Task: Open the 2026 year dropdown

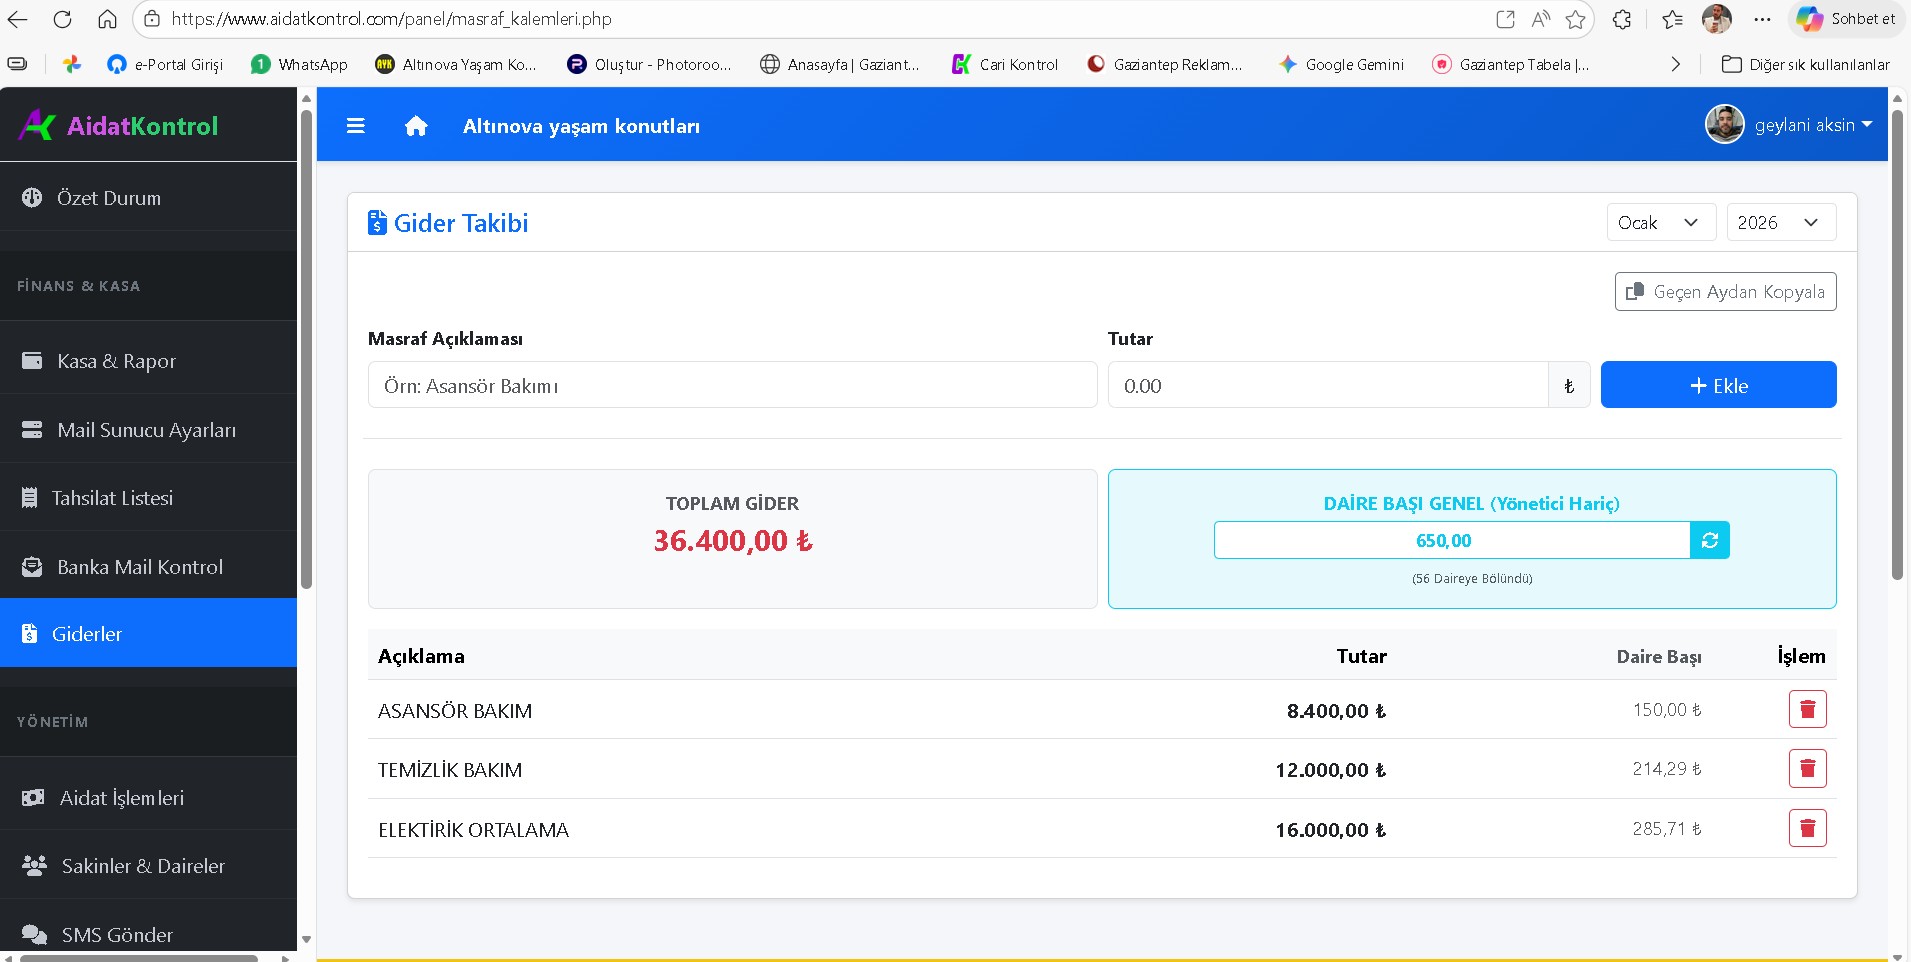Action: [1780, 223]
